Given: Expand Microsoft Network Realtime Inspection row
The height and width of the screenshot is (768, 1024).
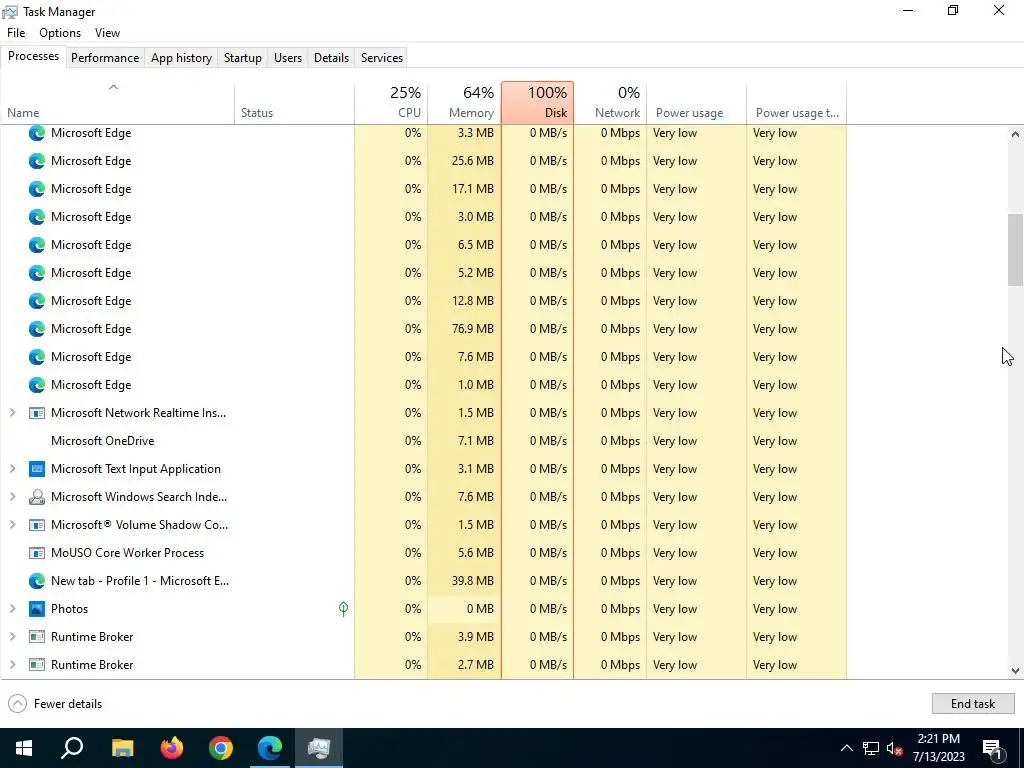Looking at the screenshot, I should point(12,413).
